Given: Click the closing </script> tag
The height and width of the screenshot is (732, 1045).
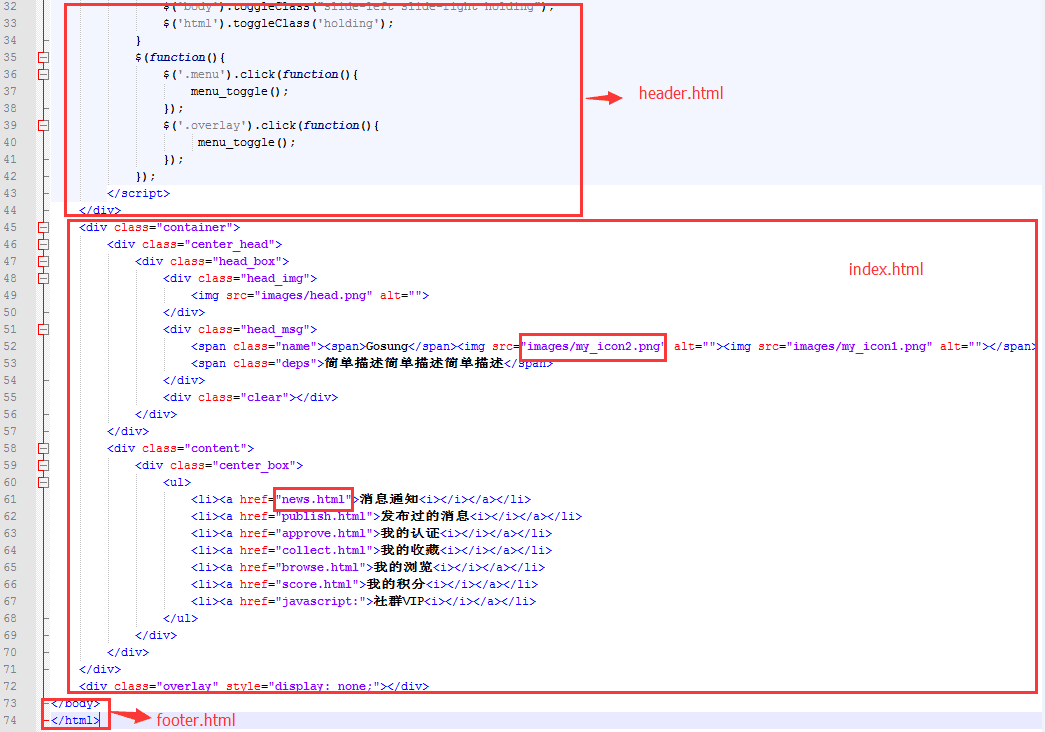Looking at the screenshot, I should (139, 193).
